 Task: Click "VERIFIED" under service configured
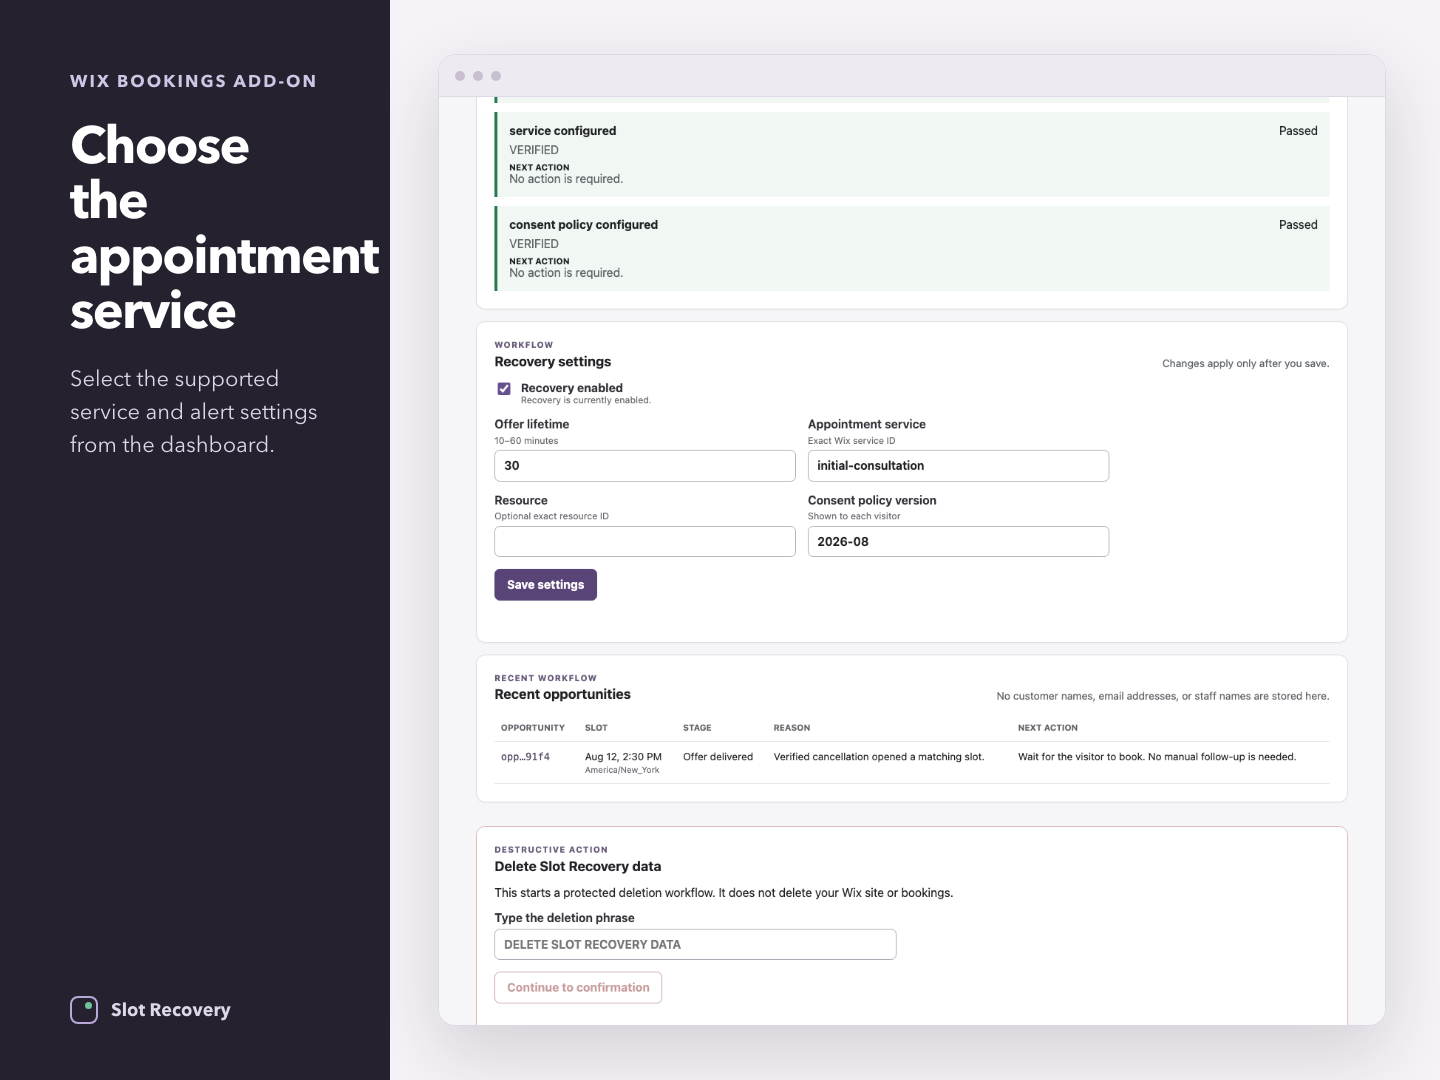534,150
